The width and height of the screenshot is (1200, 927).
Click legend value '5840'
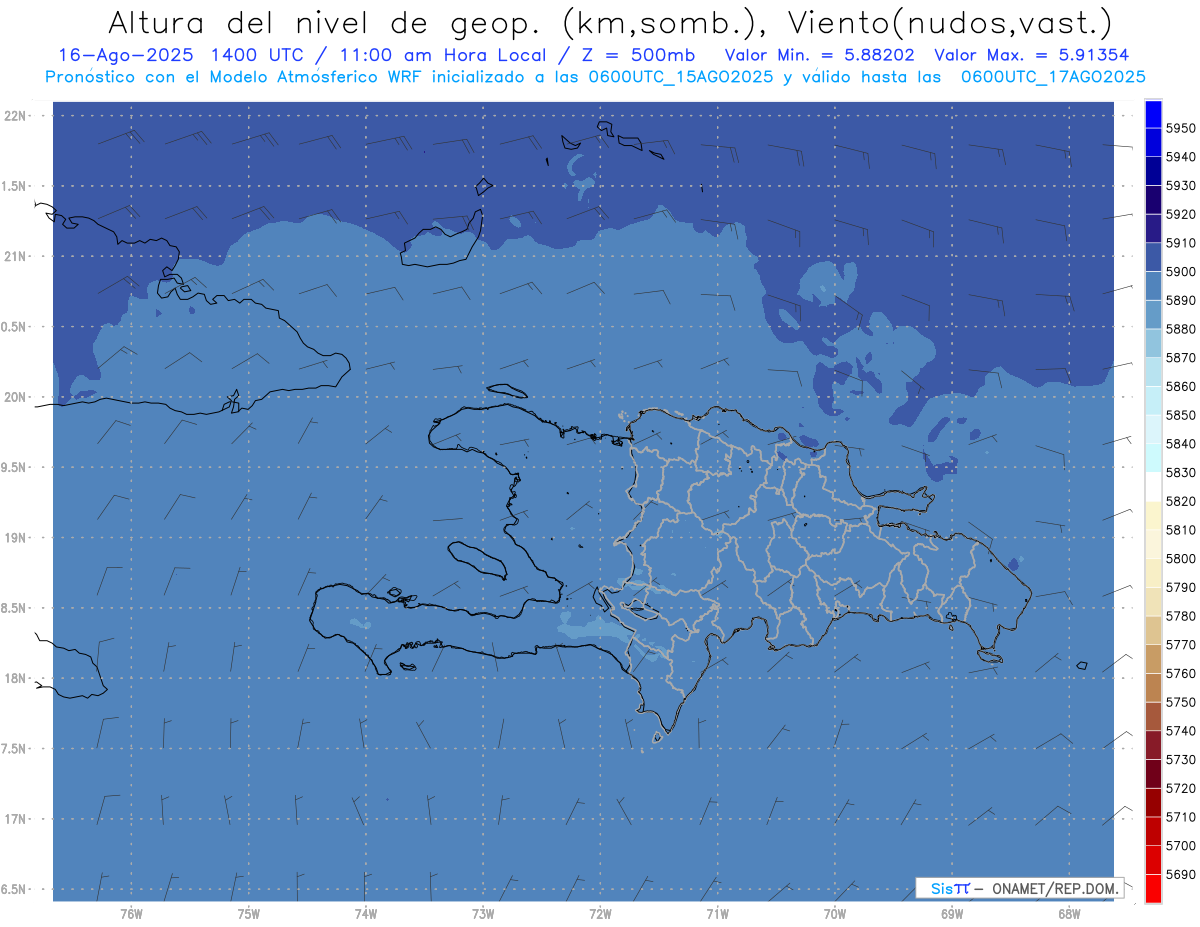(x=1180, y=444)
